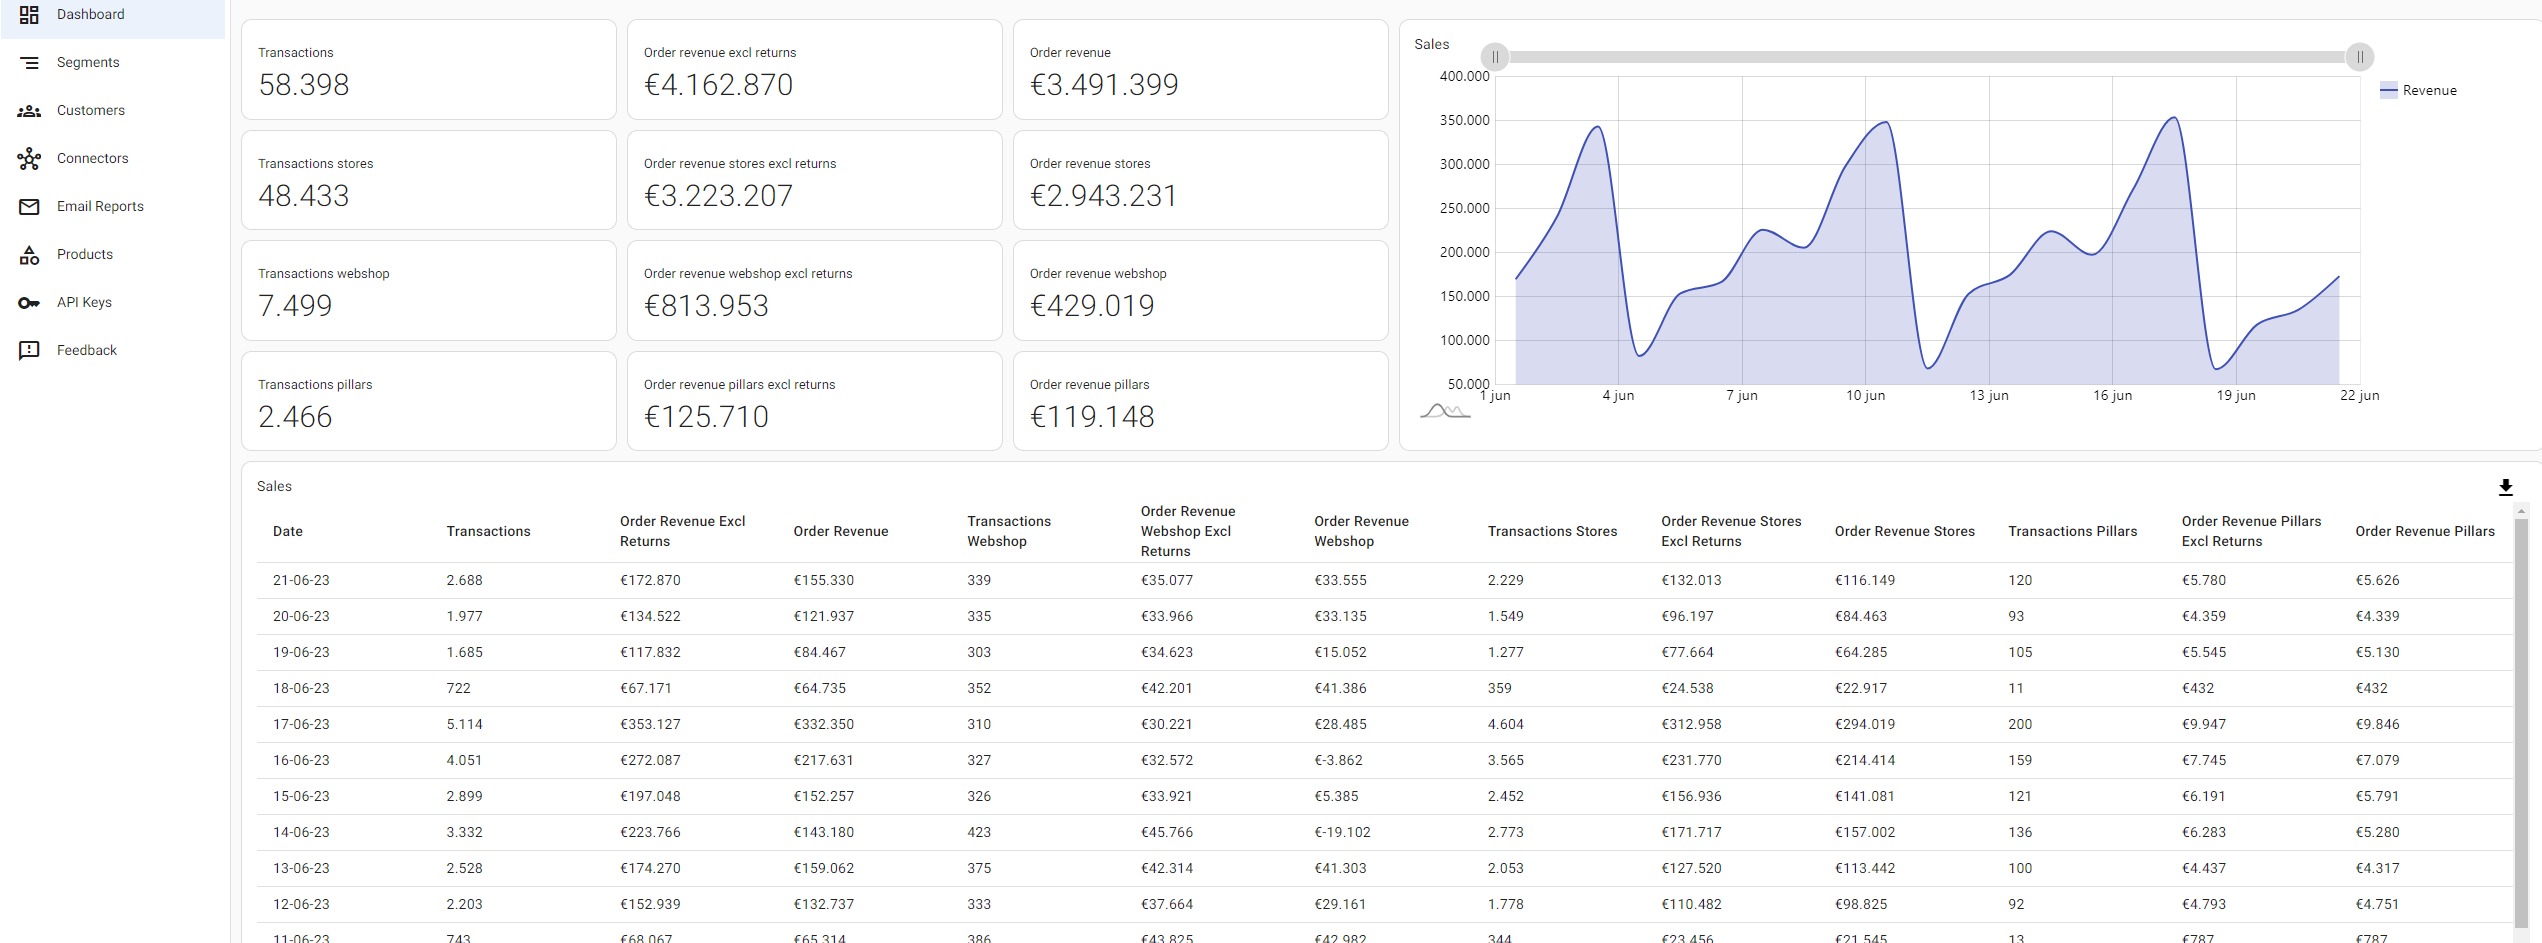
Task: Click the Feedback speech bubble icon
Action: point(29,350)
